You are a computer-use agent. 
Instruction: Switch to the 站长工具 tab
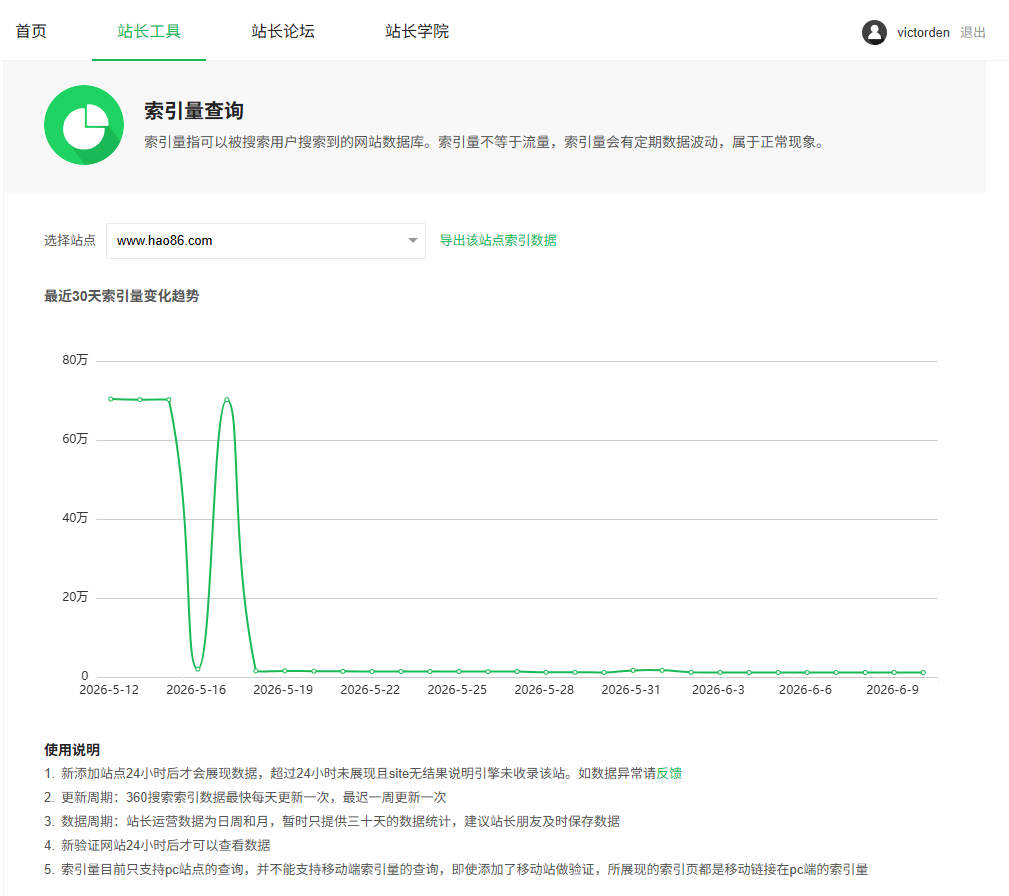coord(149,31)
